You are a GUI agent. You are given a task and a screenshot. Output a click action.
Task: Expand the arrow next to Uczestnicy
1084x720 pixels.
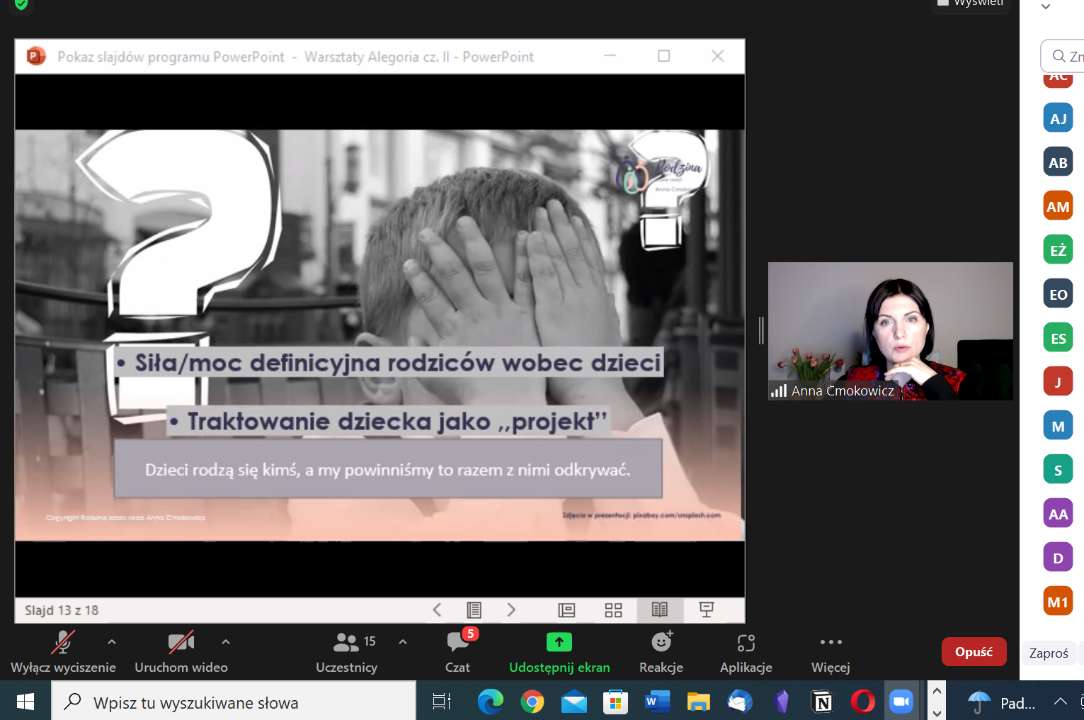point(402,642)
